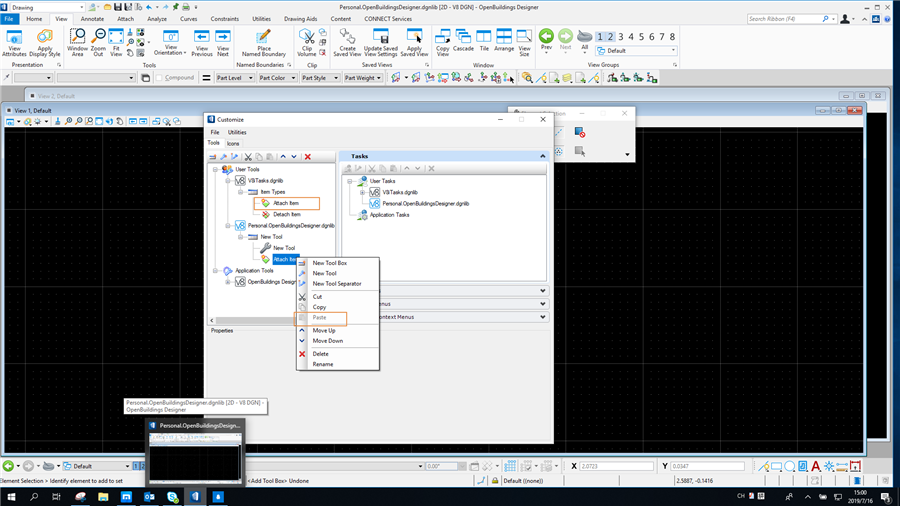Open the Part Style dropdown

click(x=320, y=77)
